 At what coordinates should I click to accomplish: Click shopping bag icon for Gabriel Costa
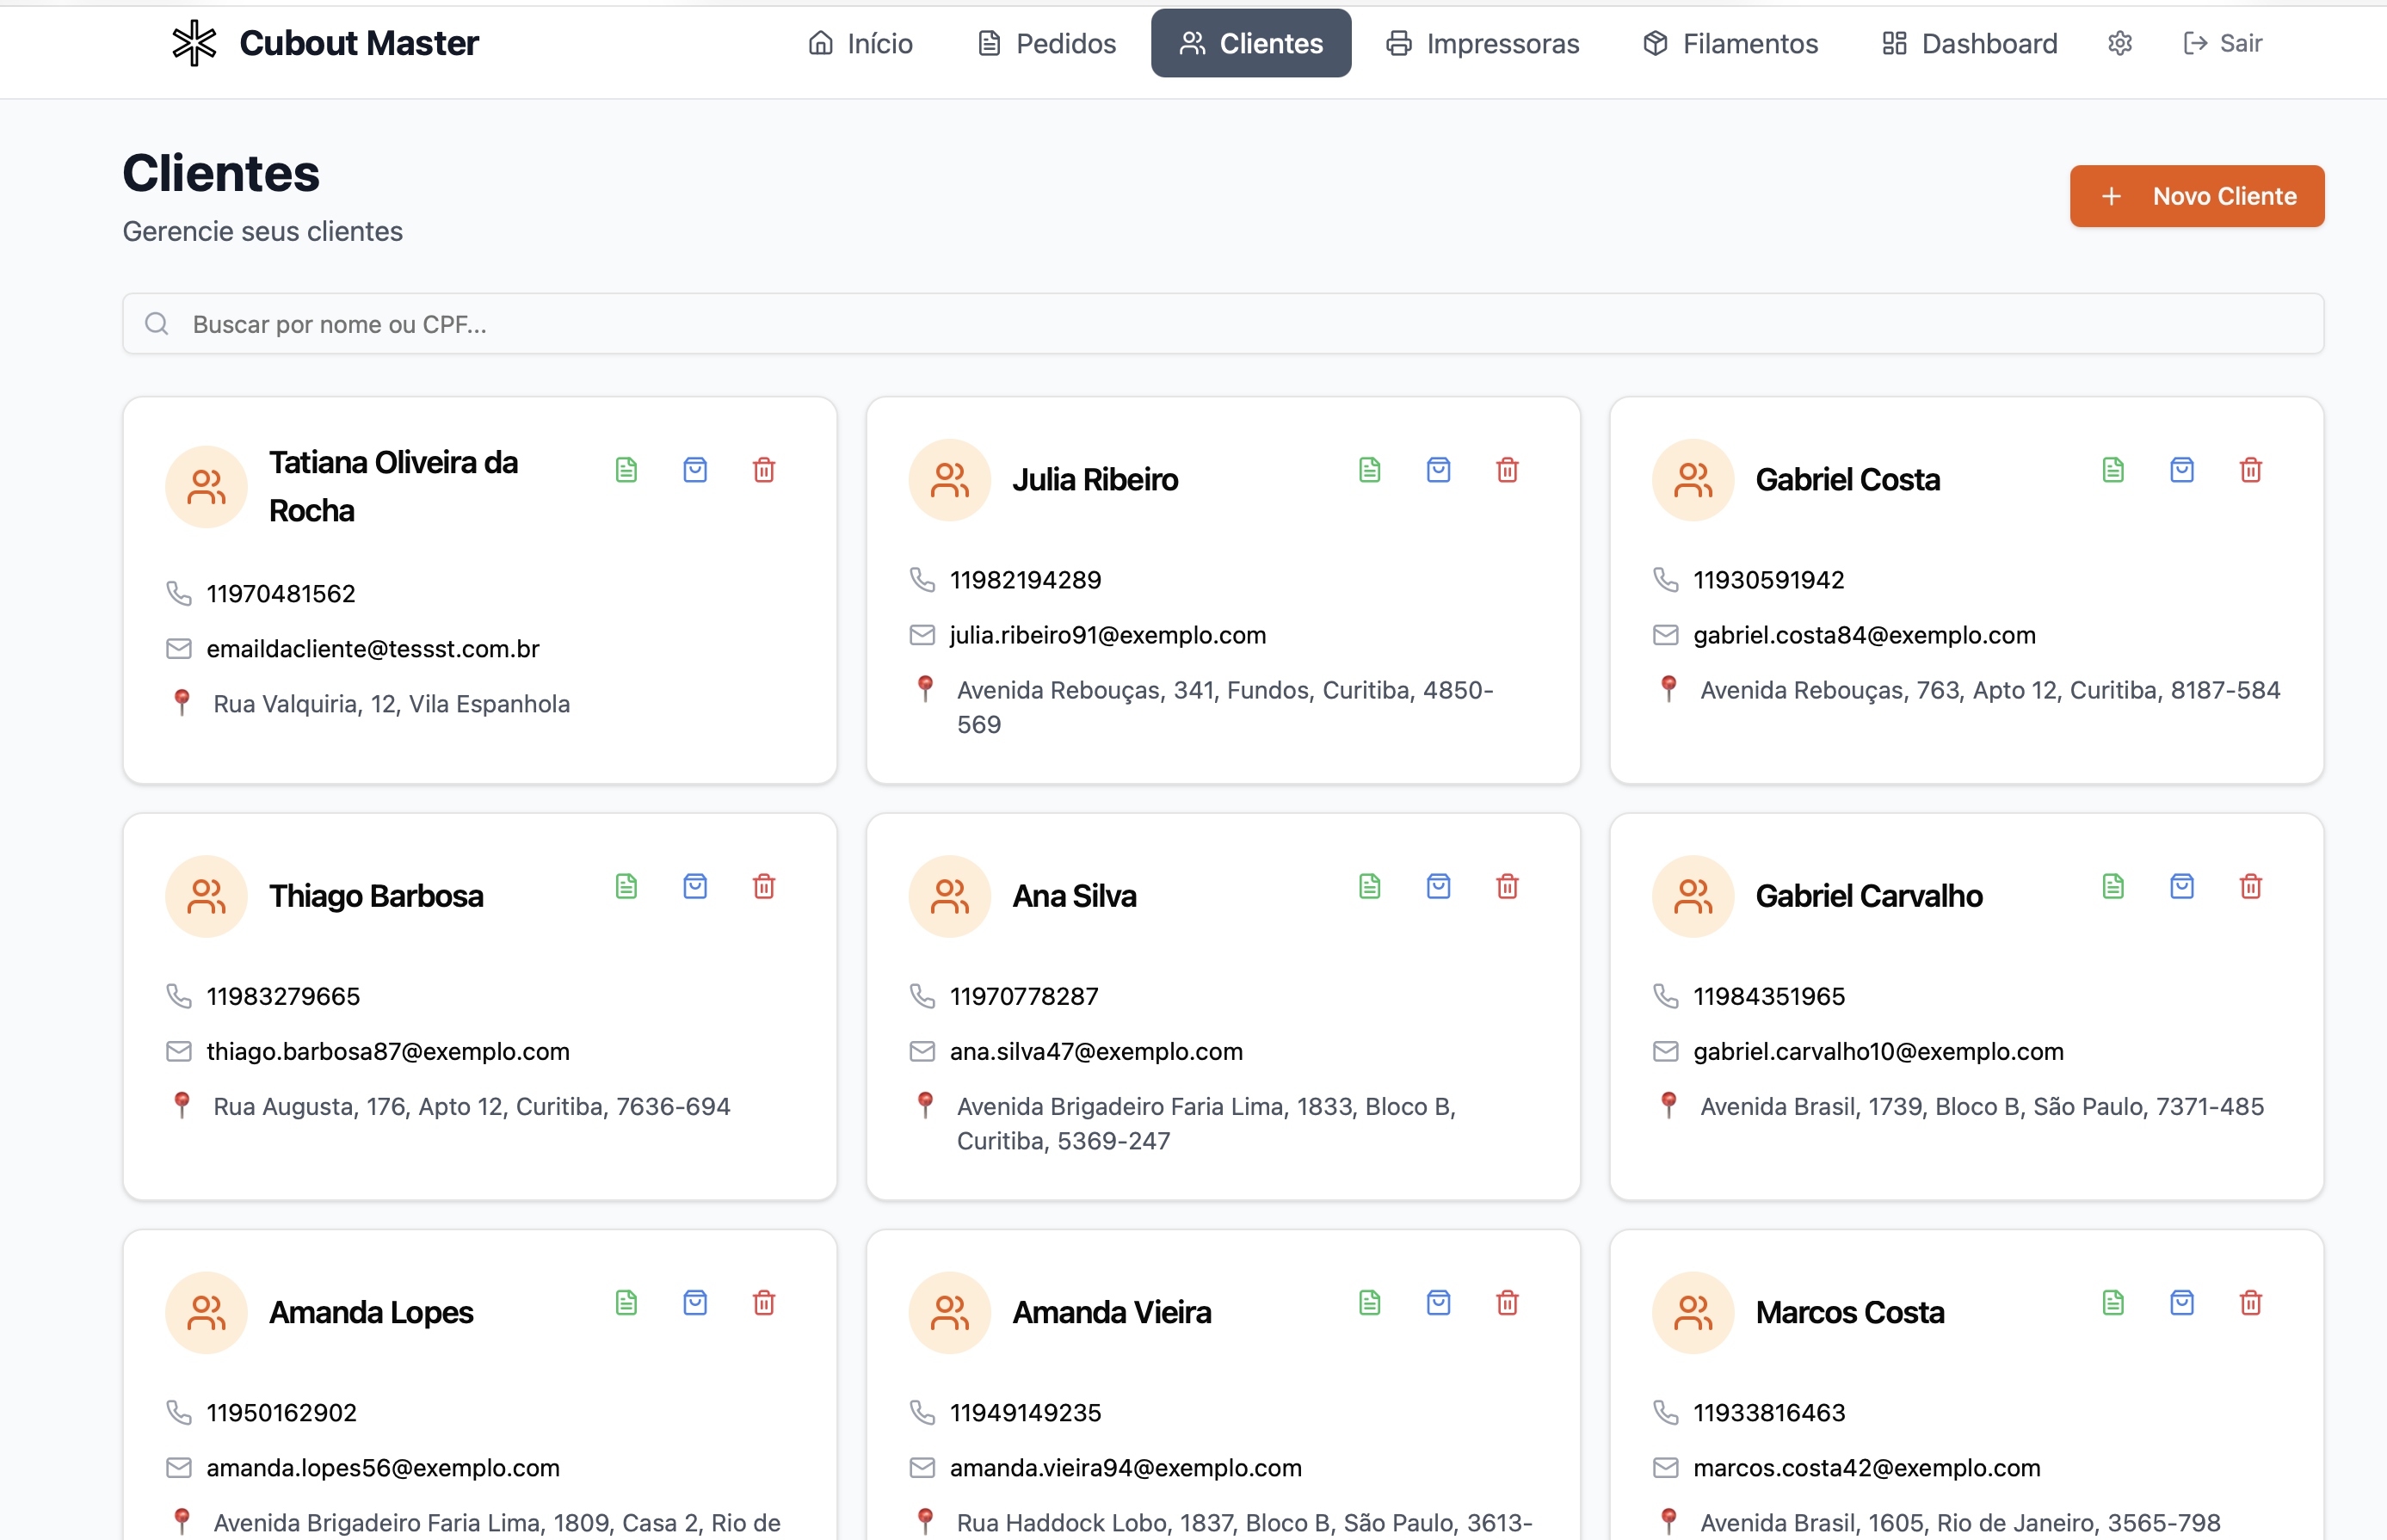[2182, 469]
